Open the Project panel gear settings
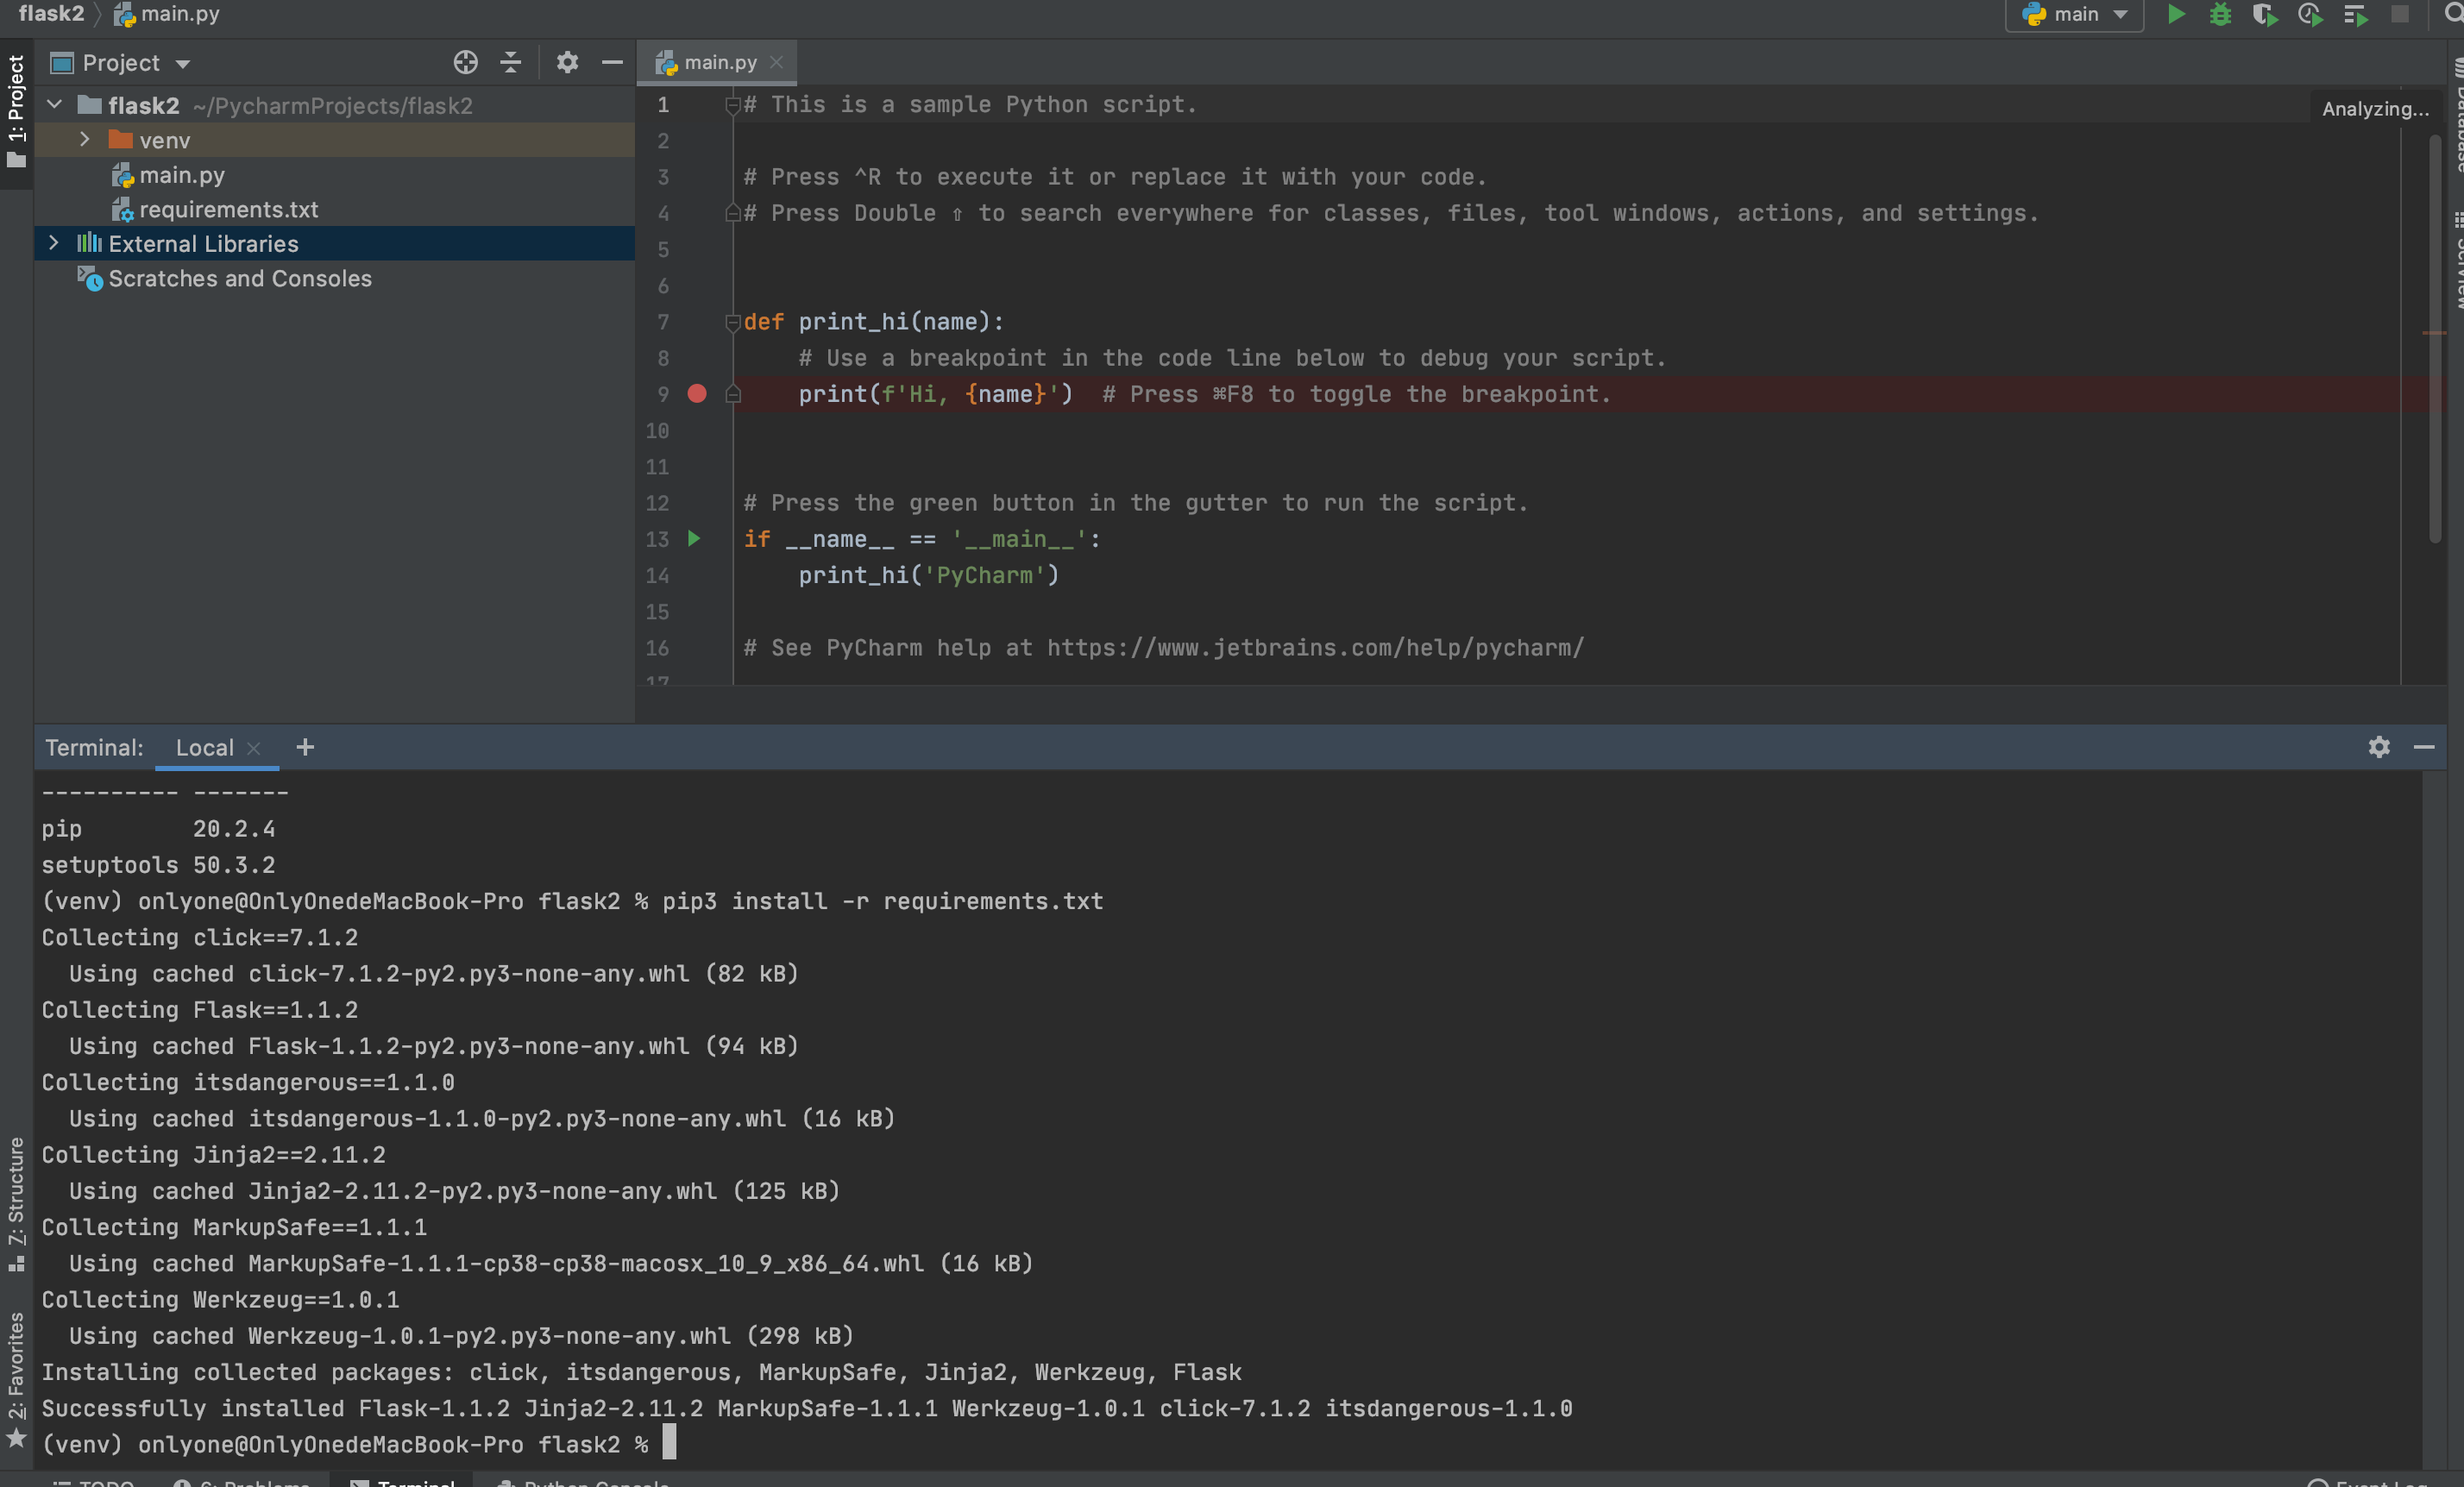The height and width of the screenshot is (1487, 2464). (x=567, y=62)
